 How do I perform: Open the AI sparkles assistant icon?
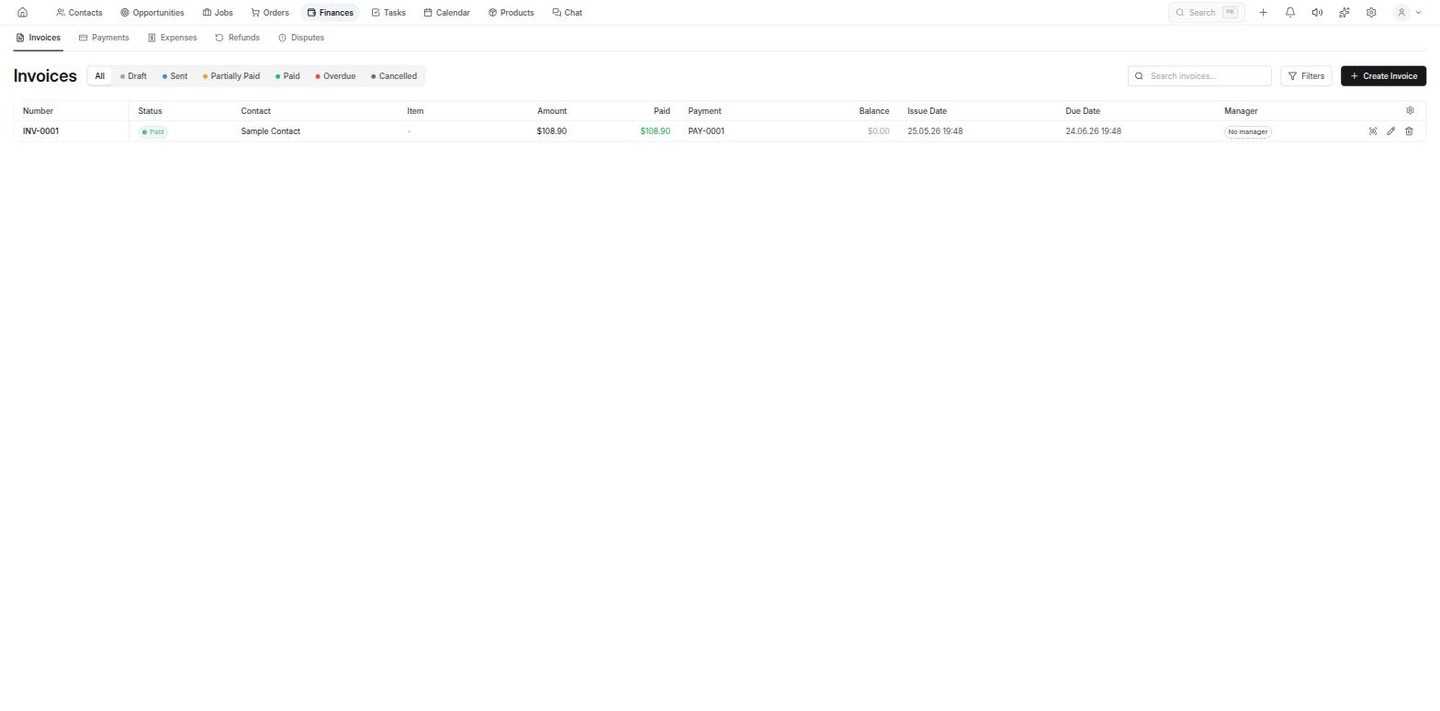point(1344,13)
